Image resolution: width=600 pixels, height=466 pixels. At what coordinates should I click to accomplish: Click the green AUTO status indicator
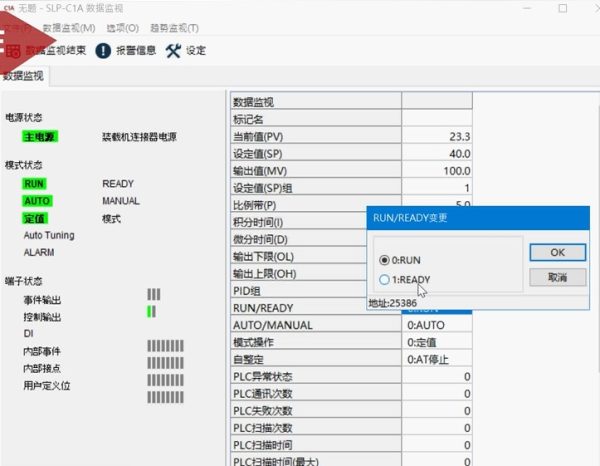(x=36, y=201)
